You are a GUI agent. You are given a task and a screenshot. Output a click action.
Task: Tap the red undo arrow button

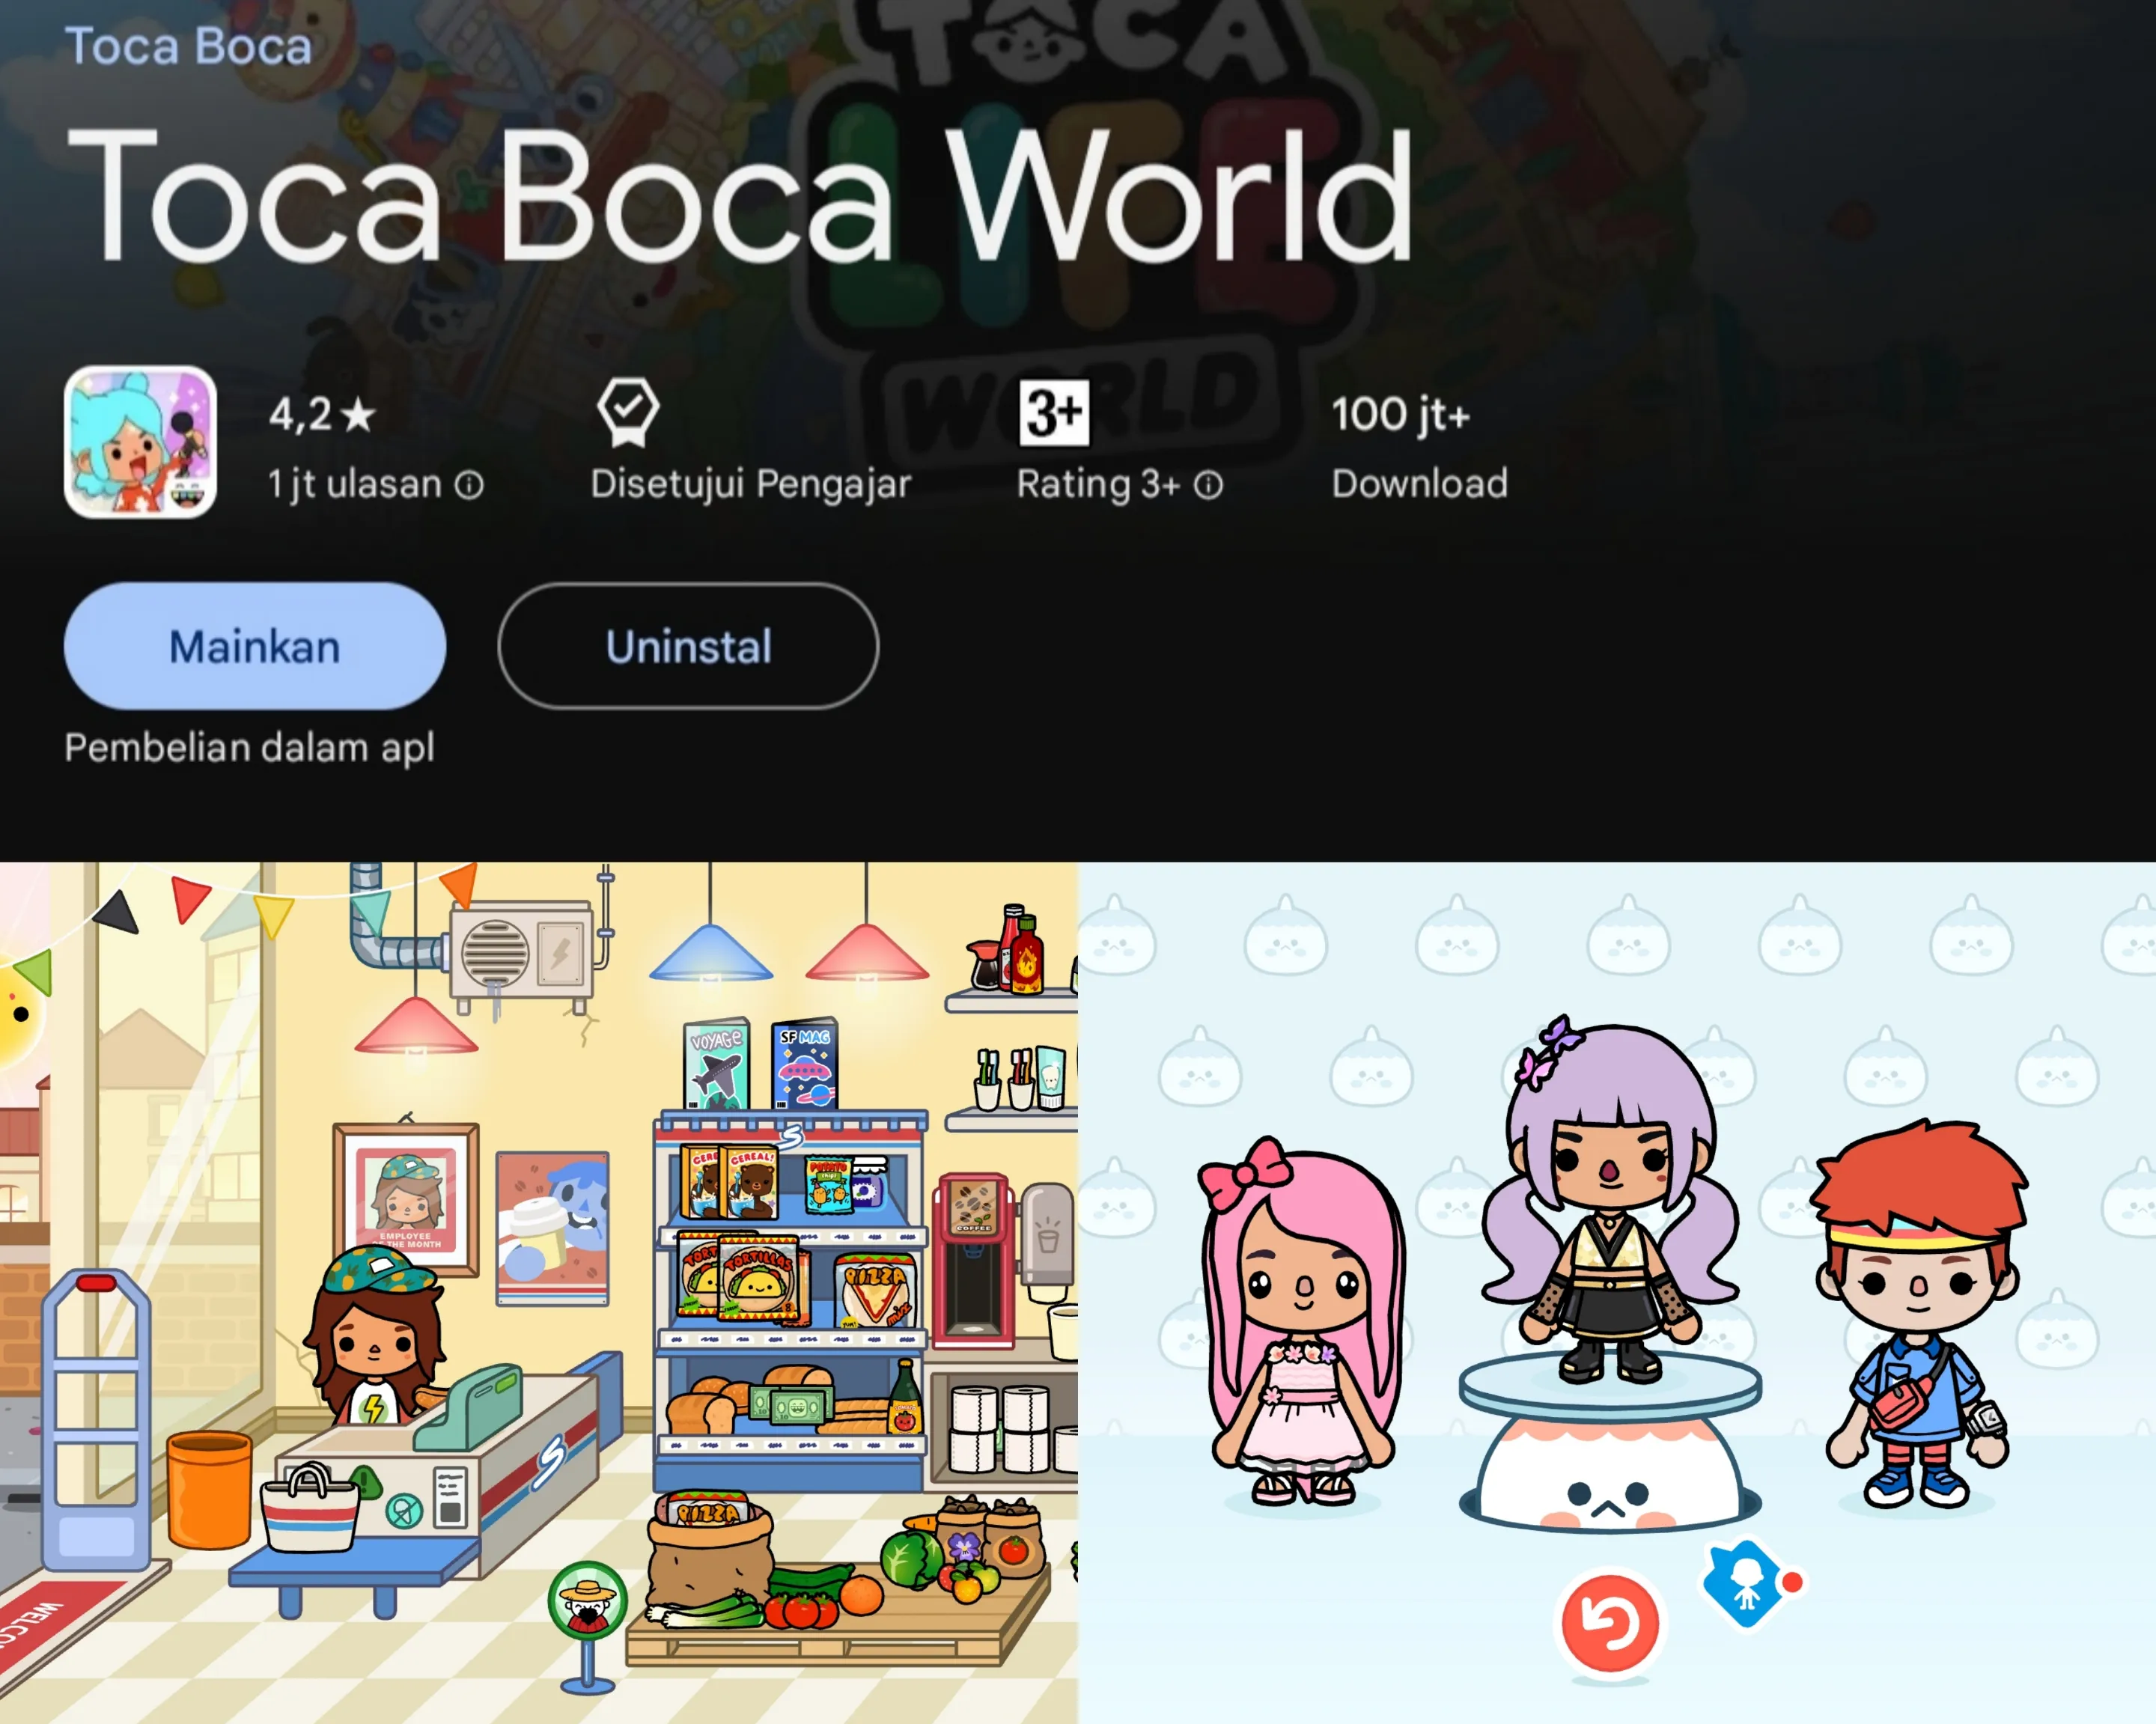point(1609,1622)
